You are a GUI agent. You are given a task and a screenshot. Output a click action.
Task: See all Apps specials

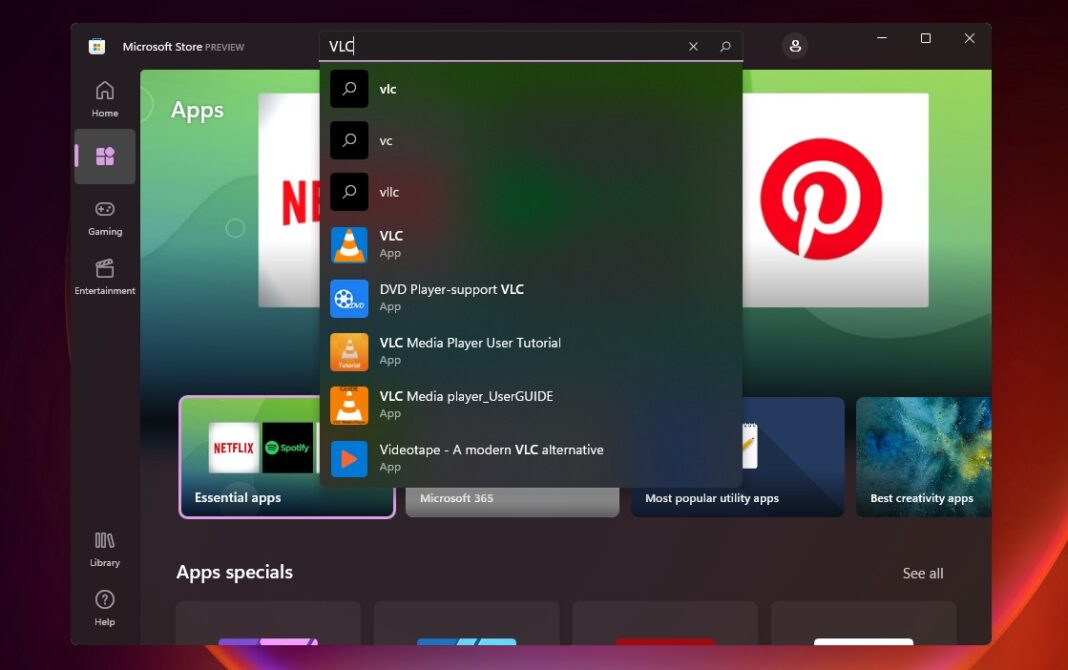[922, 573]
